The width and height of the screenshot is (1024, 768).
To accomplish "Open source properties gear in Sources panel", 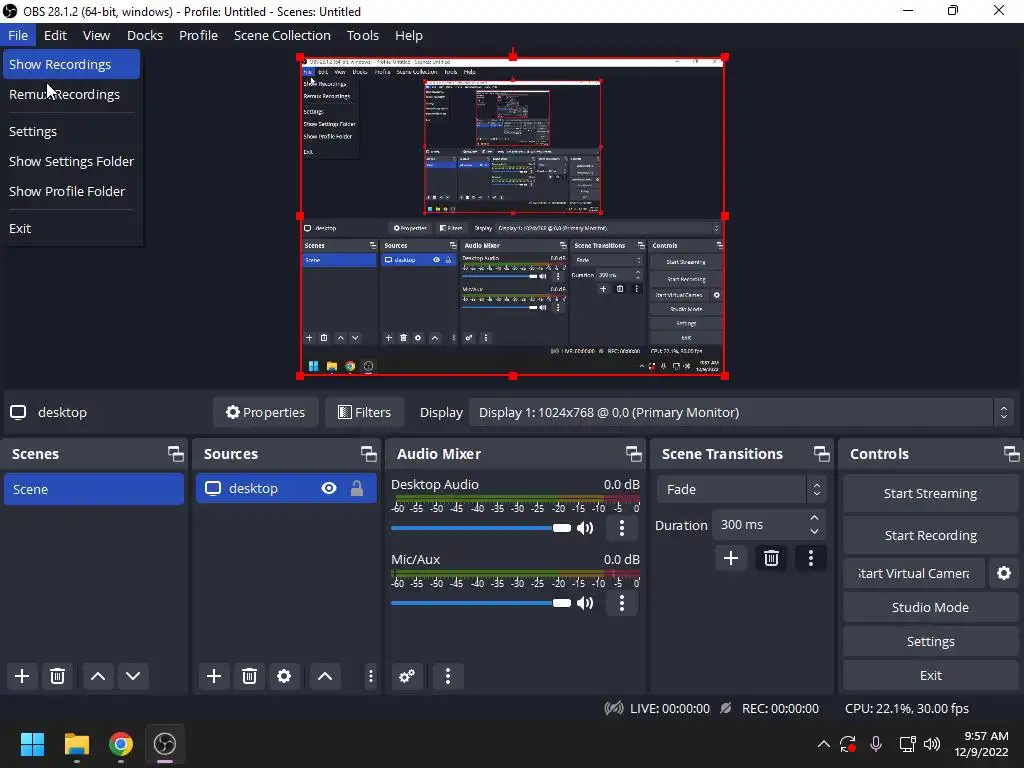I will point(284,676).
